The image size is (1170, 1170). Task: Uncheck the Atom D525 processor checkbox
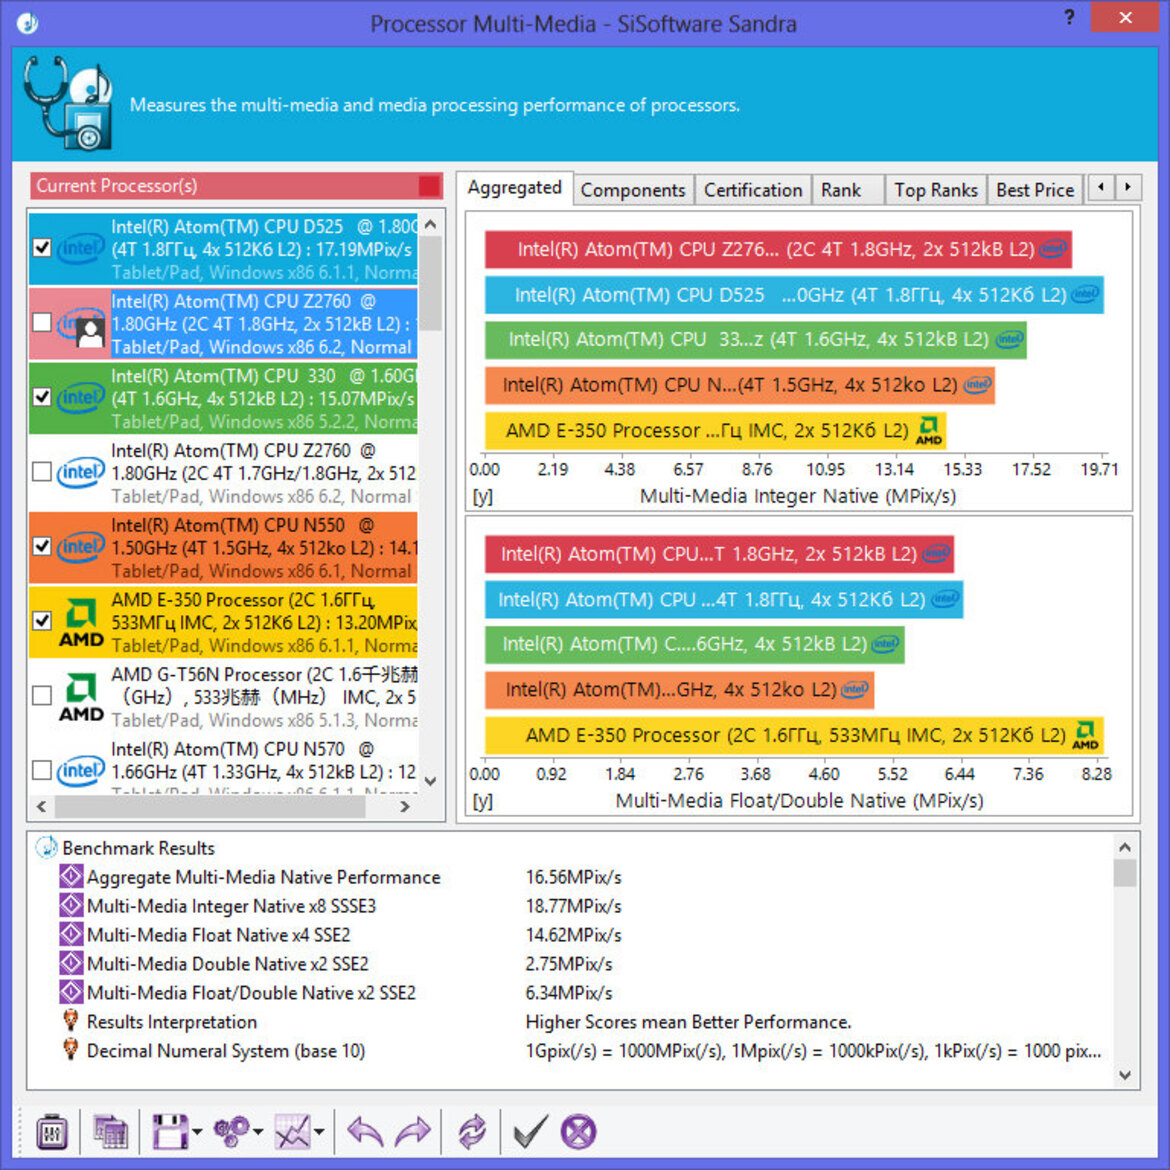tap(43, 248)
